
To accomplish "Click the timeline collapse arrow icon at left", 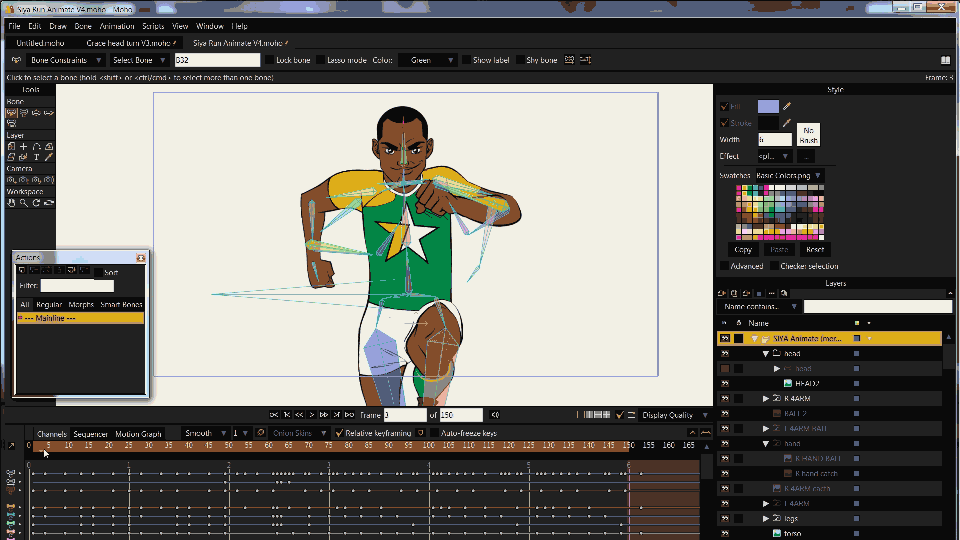I will [x=11, y=446].
